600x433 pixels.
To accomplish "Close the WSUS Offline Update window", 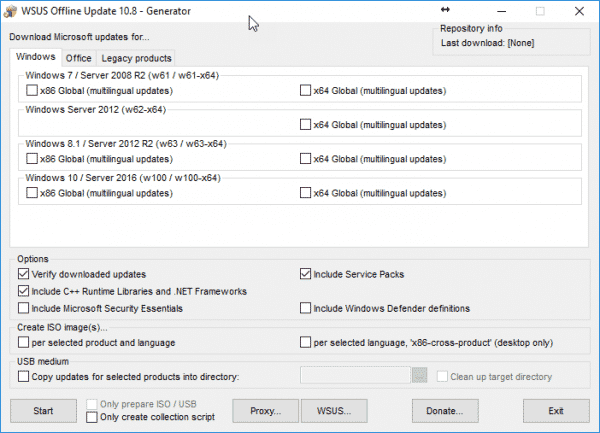I will point(579,11).
